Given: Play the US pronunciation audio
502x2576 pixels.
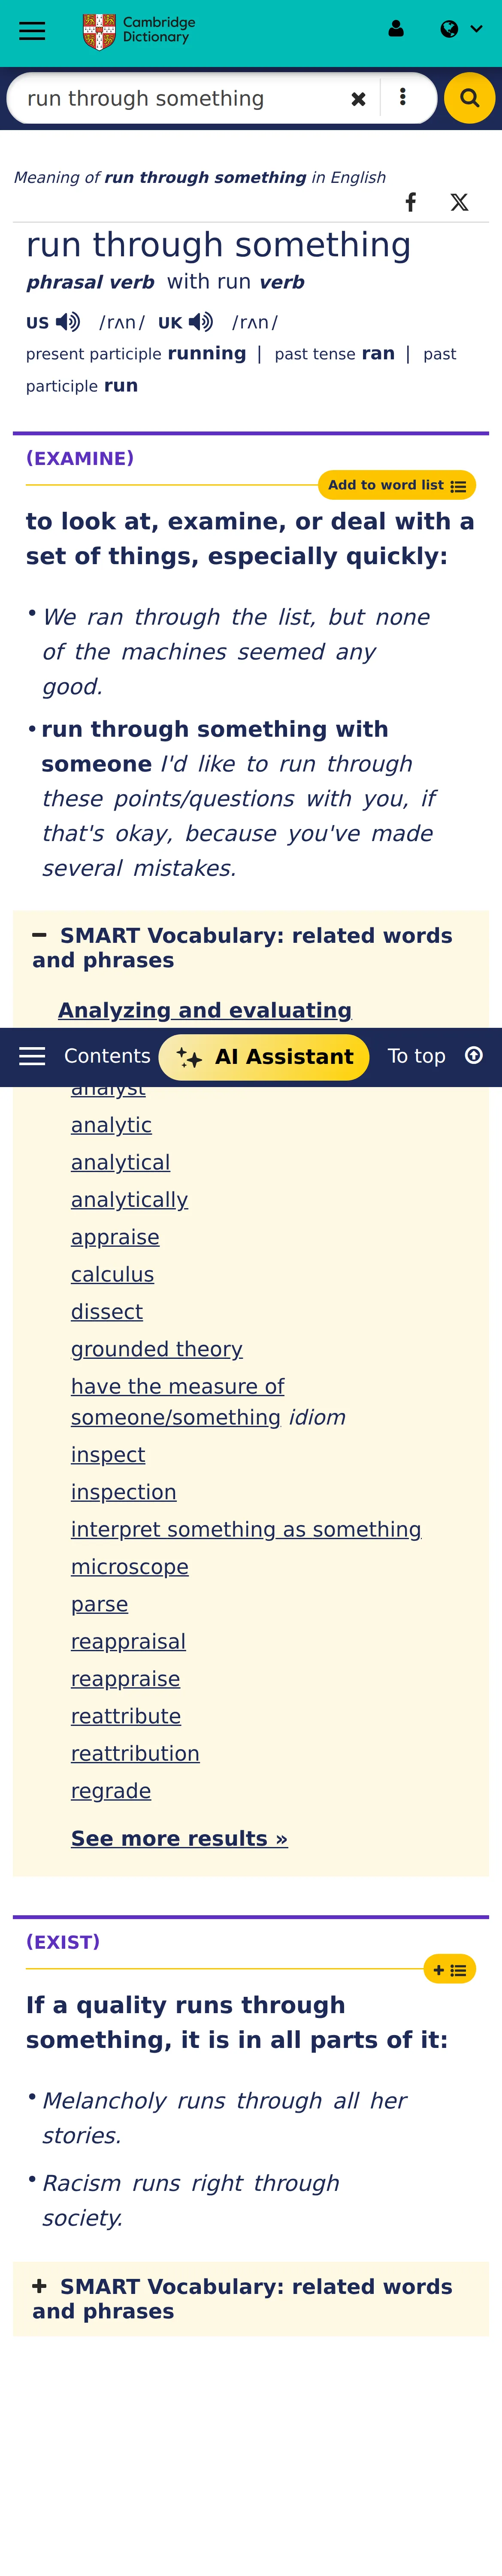Looking at the screenshot, I should (67, 322).
